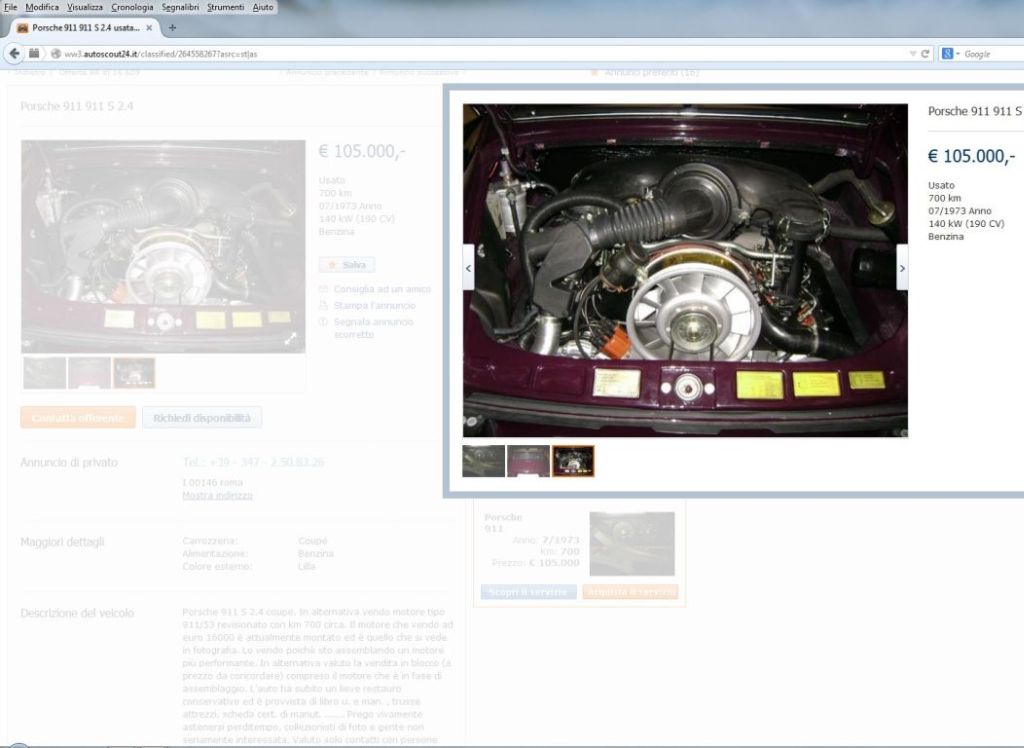Click the large engine bay photo

click(685, 270)
